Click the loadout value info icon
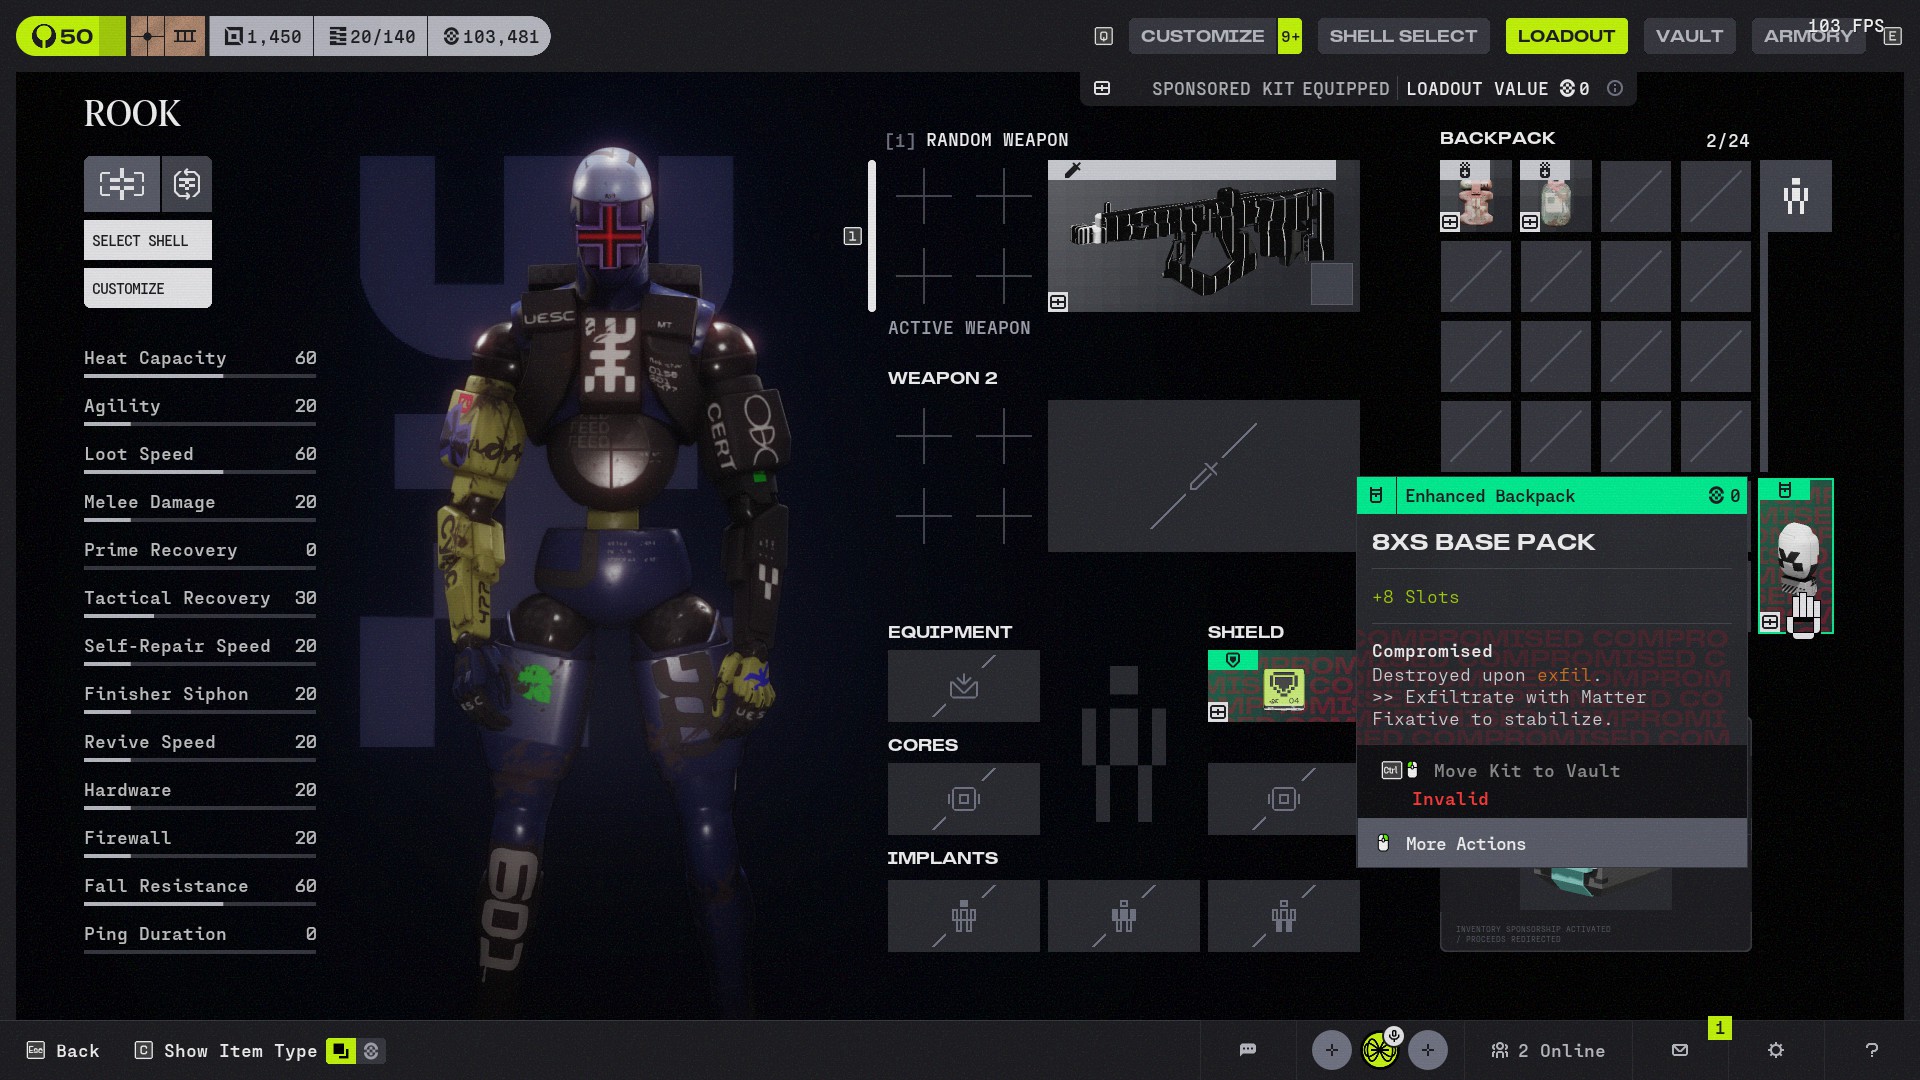This screenshot has width=1920, height=1080. (1614, 89)
